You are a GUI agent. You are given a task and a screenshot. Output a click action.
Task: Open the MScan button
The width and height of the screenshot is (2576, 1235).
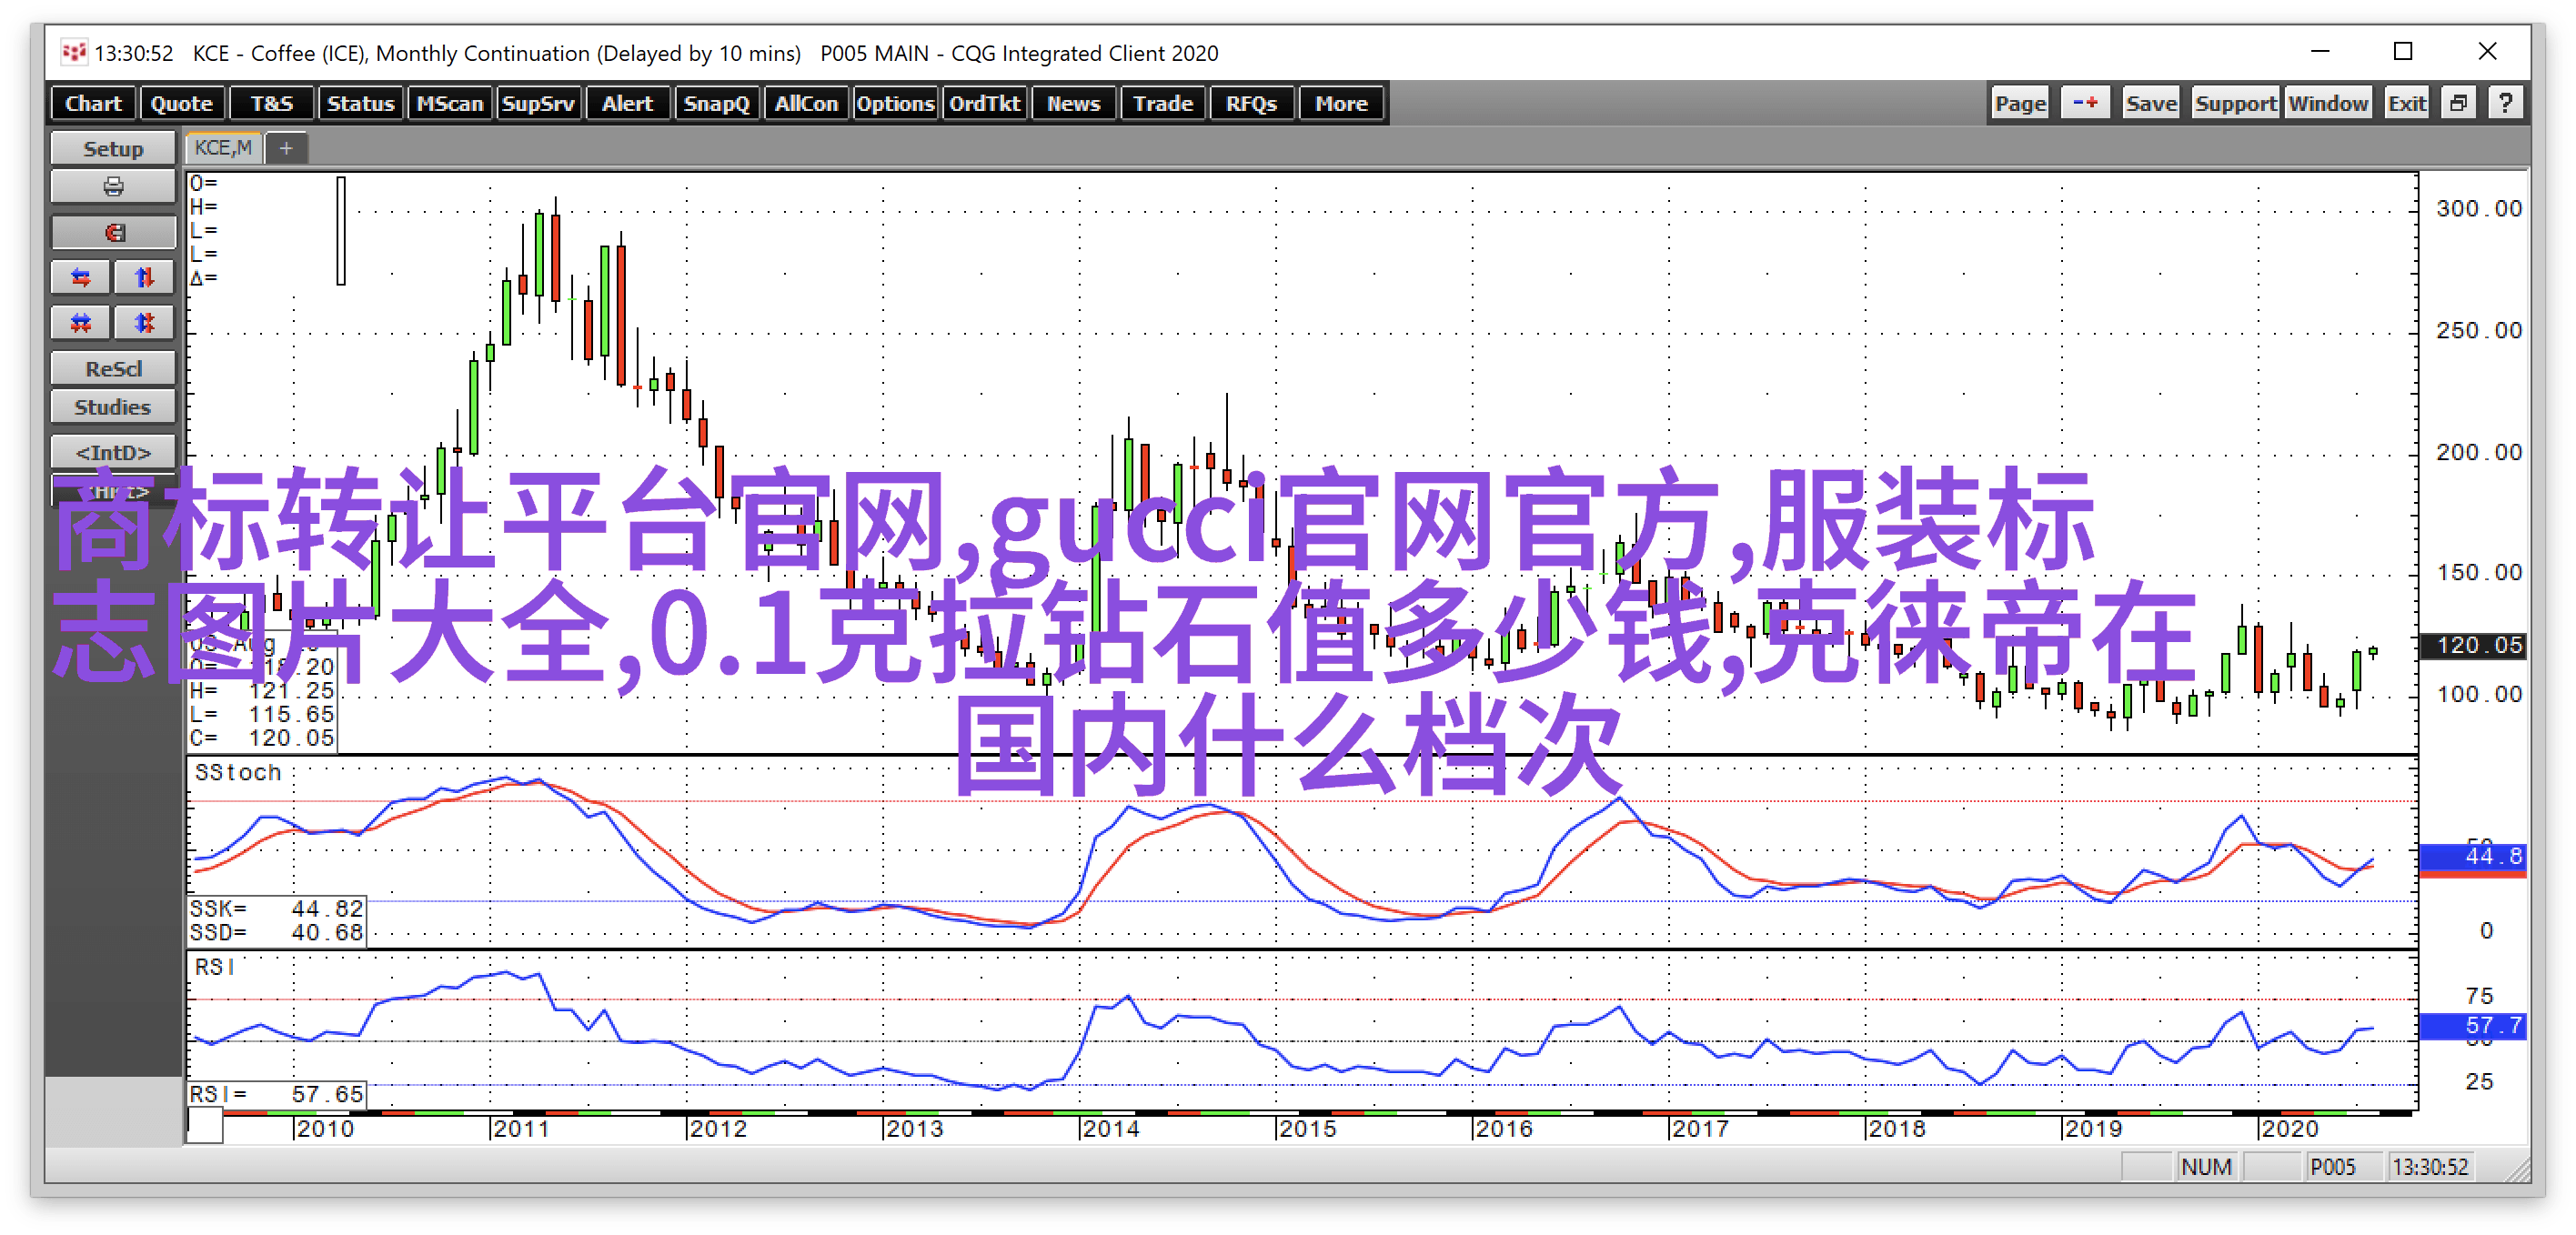pos(449,103)
